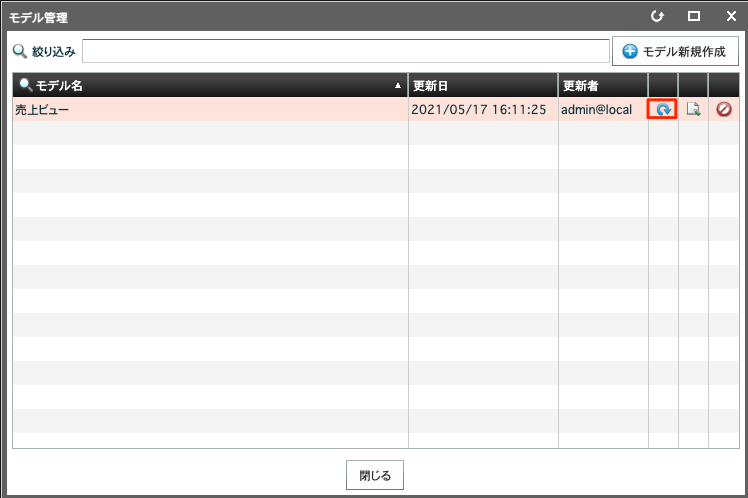Maximize the モデル管理 window
The width and height of the screenshot is (748, 498).
pyautogui.click(x=694, y=16)
